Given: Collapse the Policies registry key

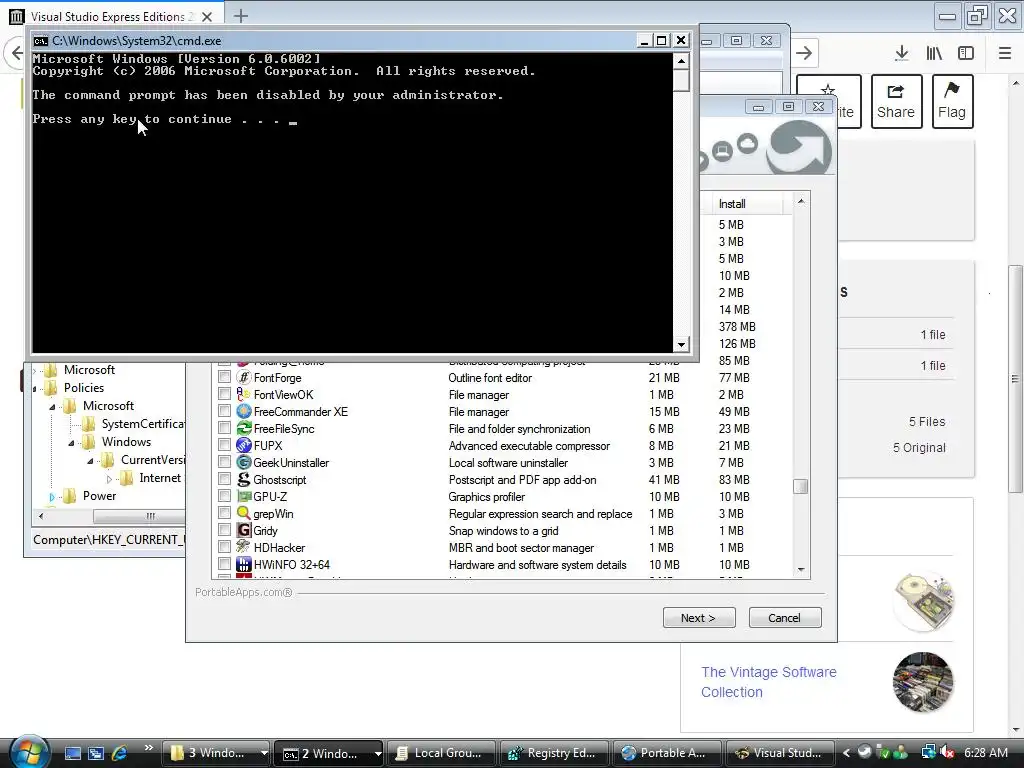Looking at the screenshot, I should pos(35,389).
